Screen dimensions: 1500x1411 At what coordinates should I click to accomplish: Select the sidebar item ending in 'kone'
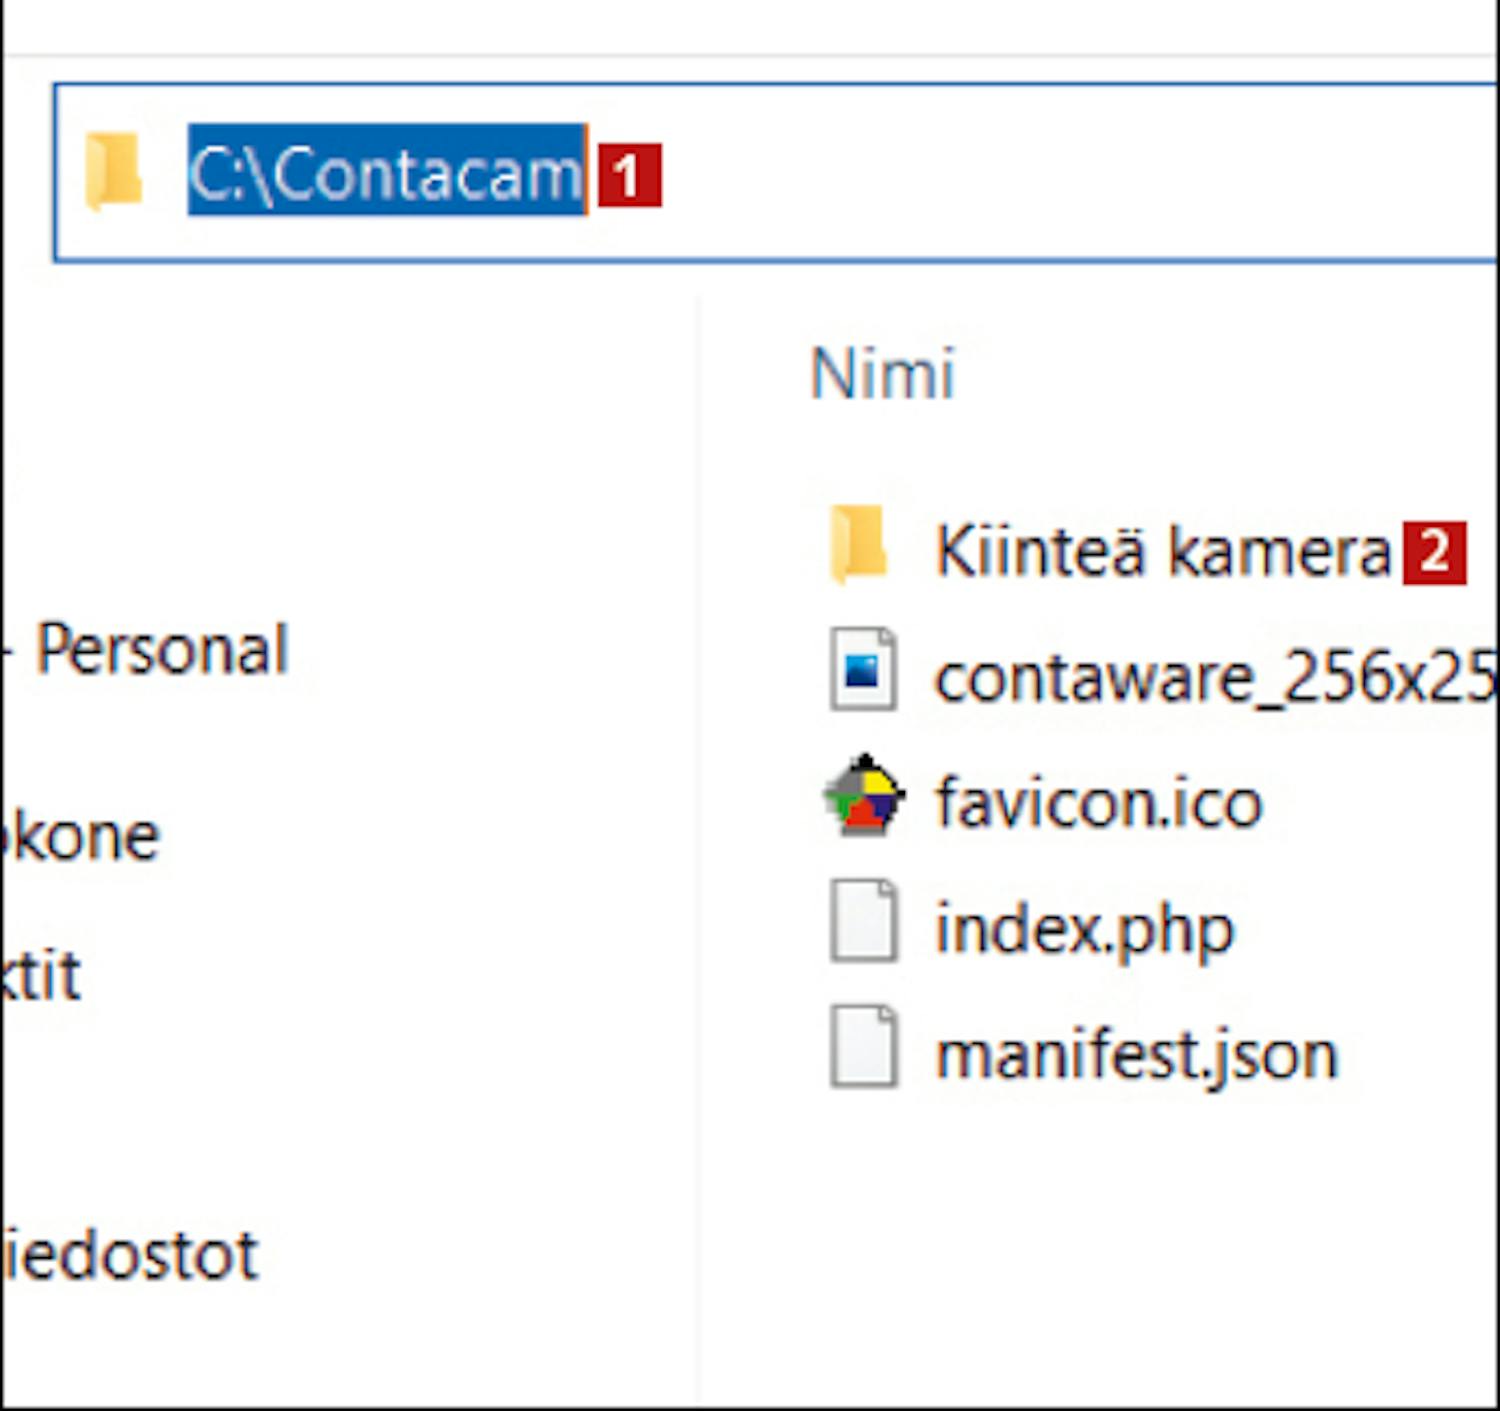pyautogui.click(x=80, y=836)
